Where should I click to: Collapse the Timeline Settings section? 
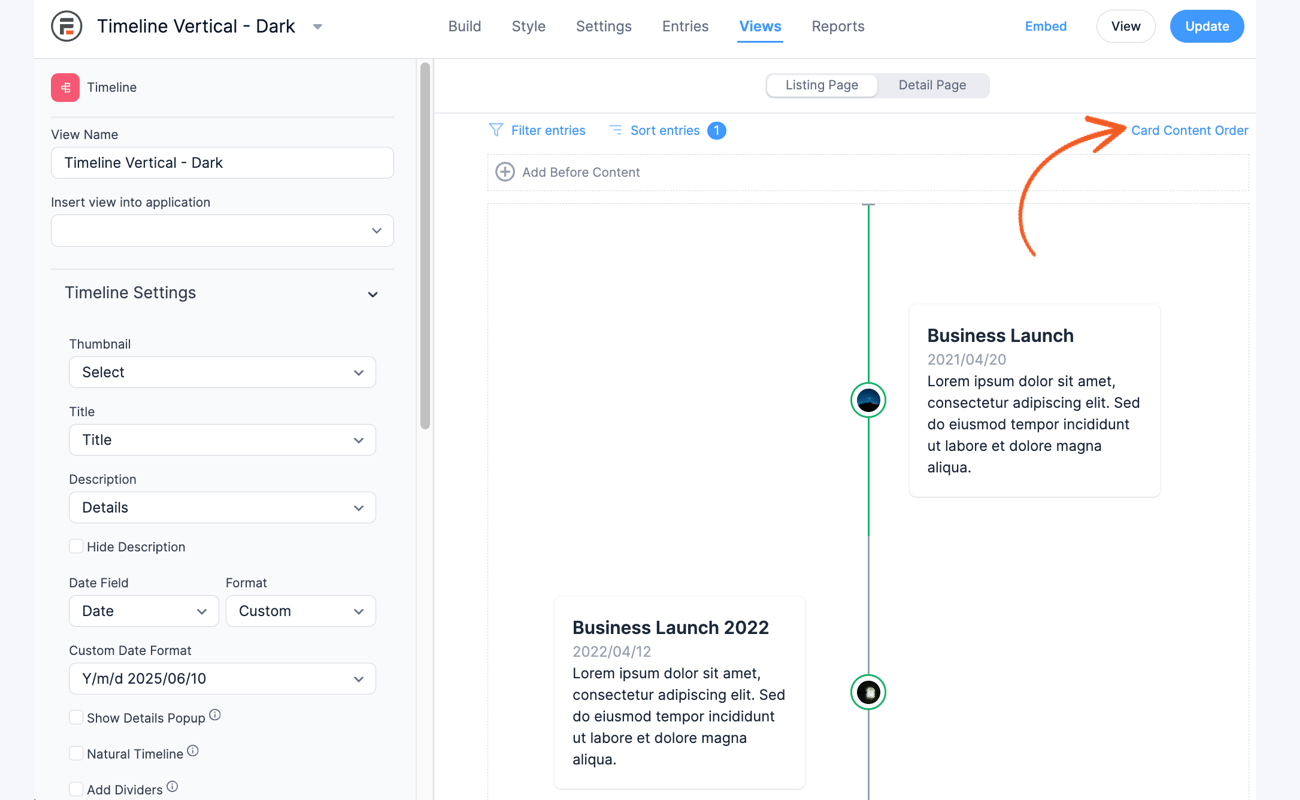pyautogui.click(x=371, y=293)
